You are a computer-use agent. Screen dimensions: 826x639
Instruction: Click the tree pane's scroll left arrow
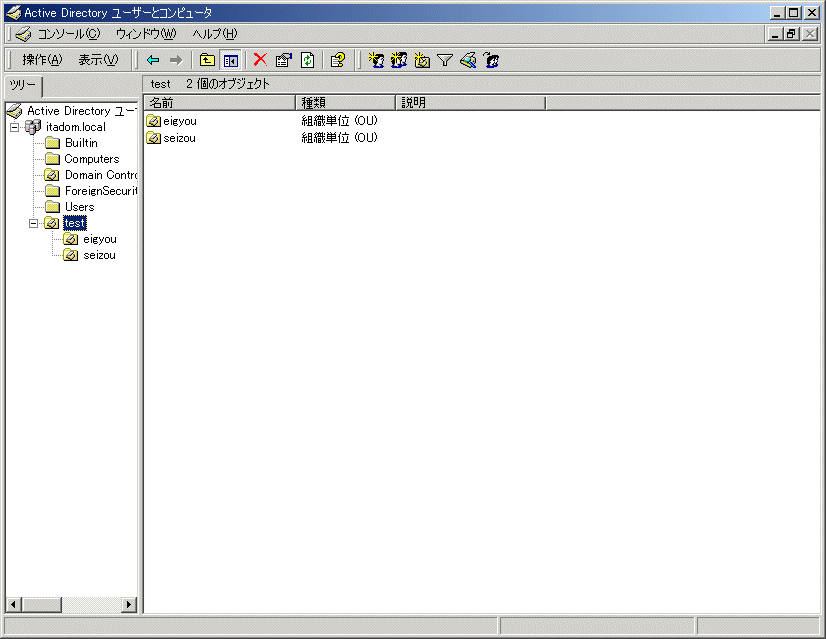click(14, 604)
